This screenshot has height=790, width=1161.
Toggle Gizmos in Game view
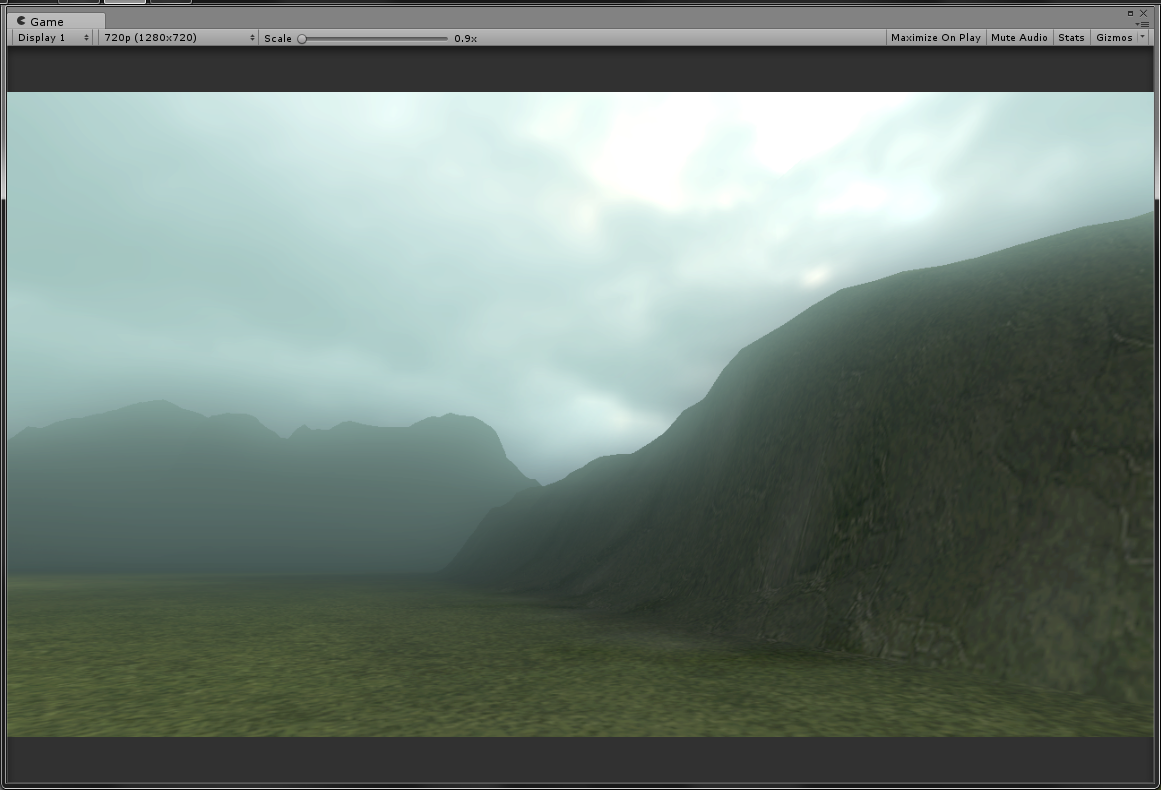pyautogui.click(x=1114, y=38)
